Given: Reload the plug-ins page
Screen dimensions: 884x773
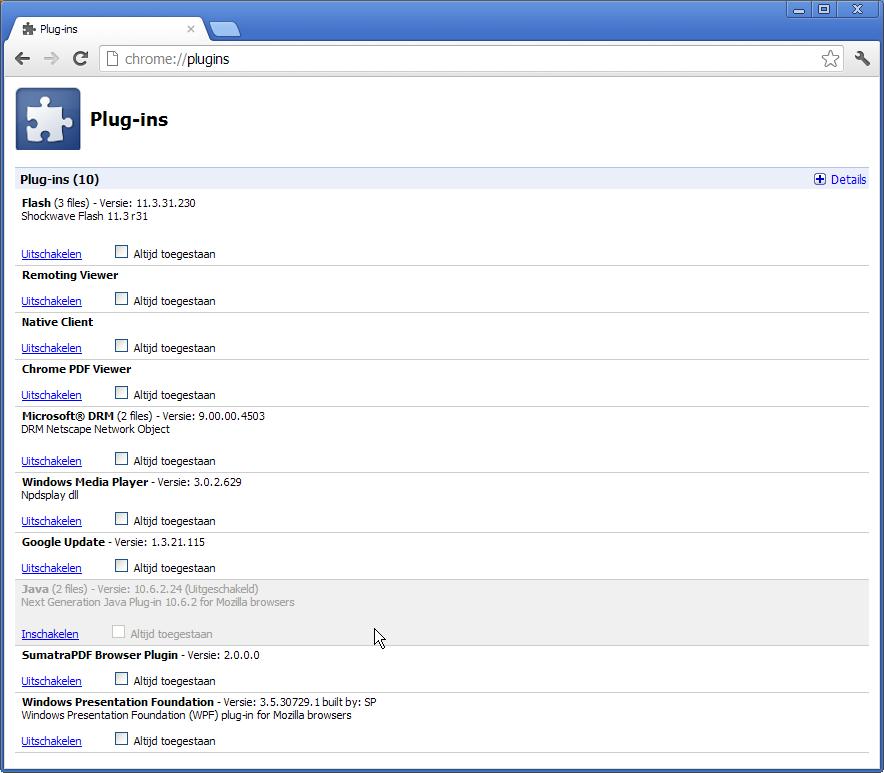Looking at the screenshot, I should pos(80,59).
